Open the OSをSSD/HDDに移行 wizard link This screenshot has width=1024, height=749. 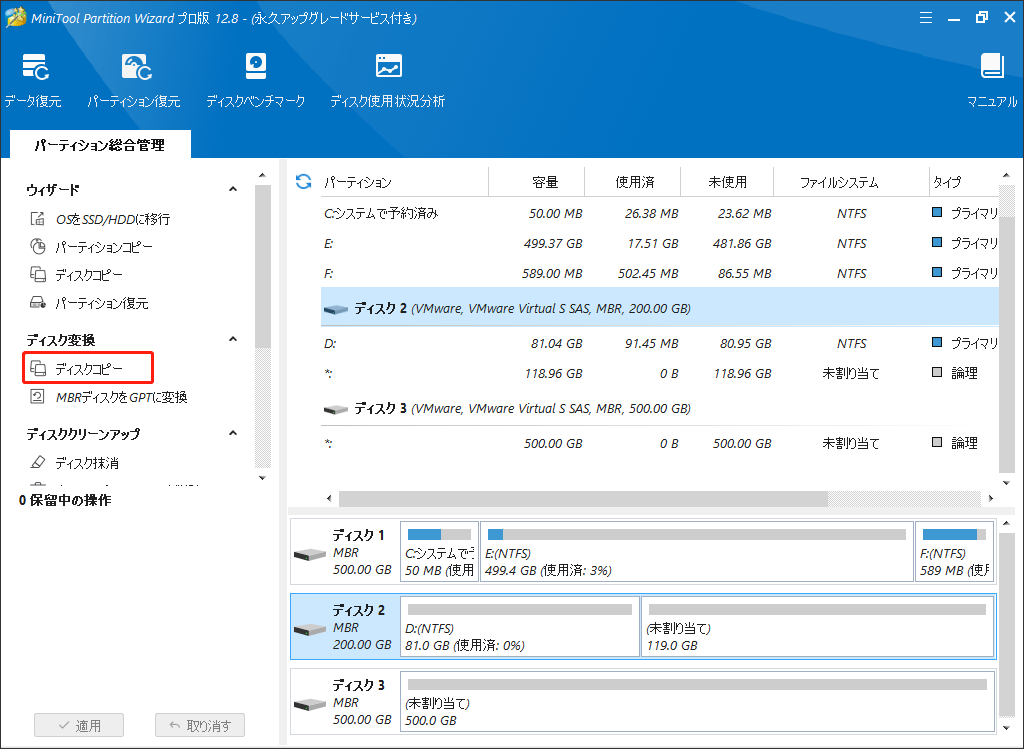[113, 219]
